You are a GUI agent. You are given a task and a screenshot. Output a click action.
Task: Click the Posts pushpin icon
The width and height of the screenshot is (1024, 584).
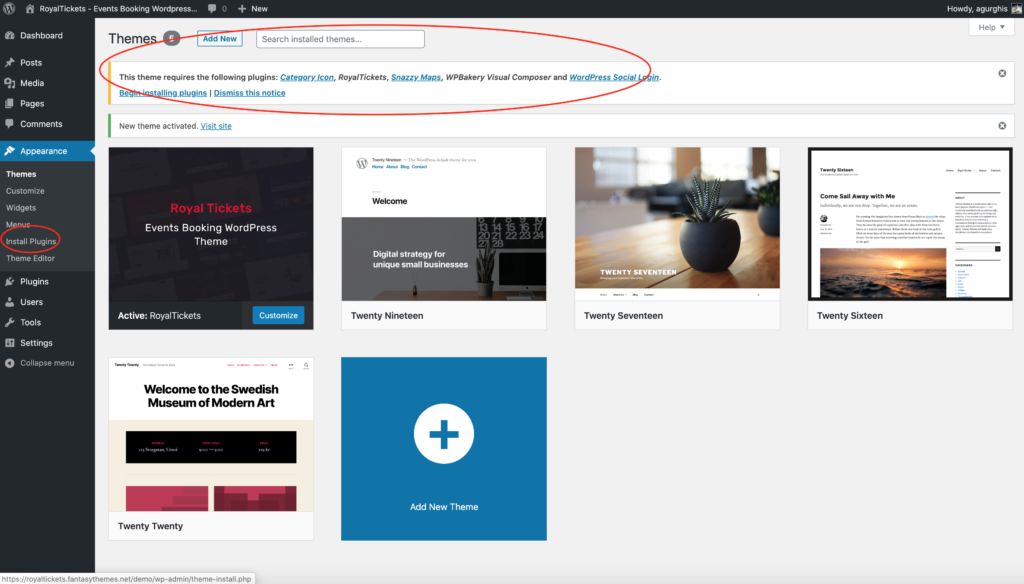tap(10, 63)
